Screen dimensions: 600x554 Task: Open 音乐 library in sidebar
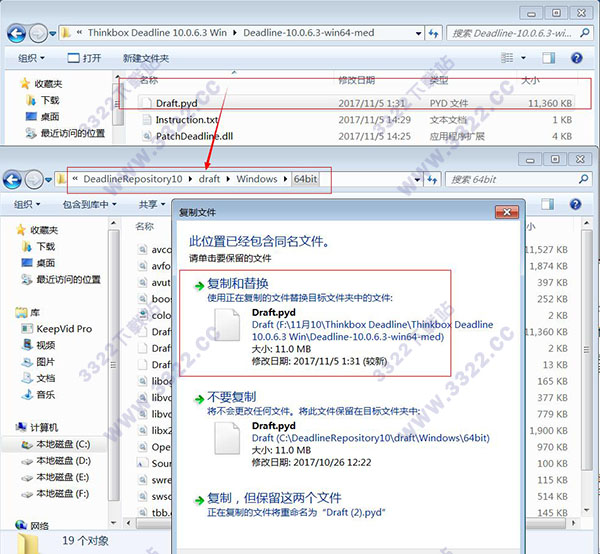tap(46, 394)
